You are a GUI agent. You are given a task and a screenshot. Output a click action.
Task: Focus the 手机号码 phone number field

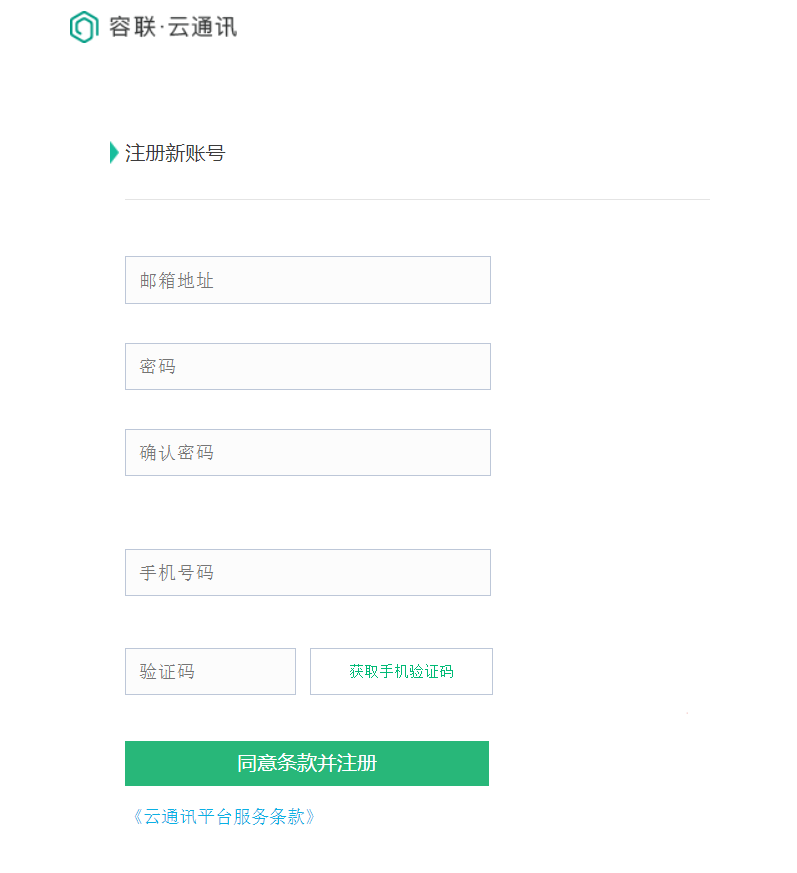[x=307, y=572]
